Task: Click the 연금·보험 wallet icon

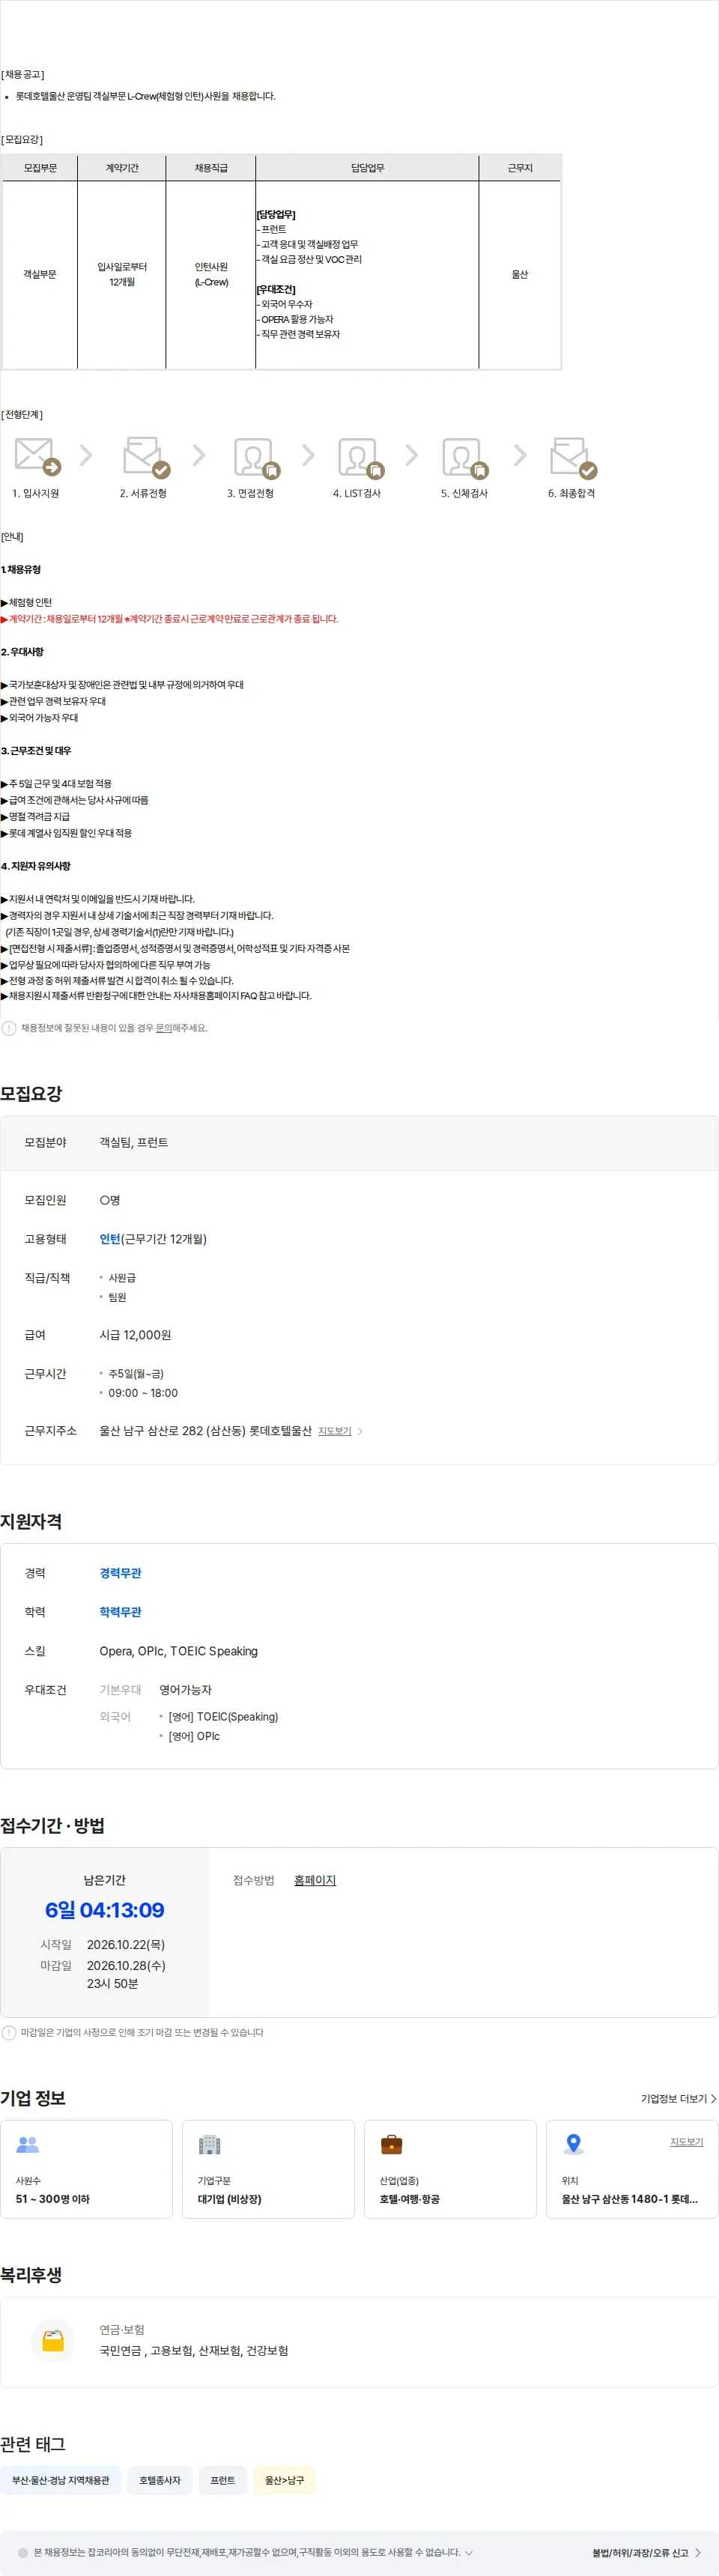Action: 53,2340
